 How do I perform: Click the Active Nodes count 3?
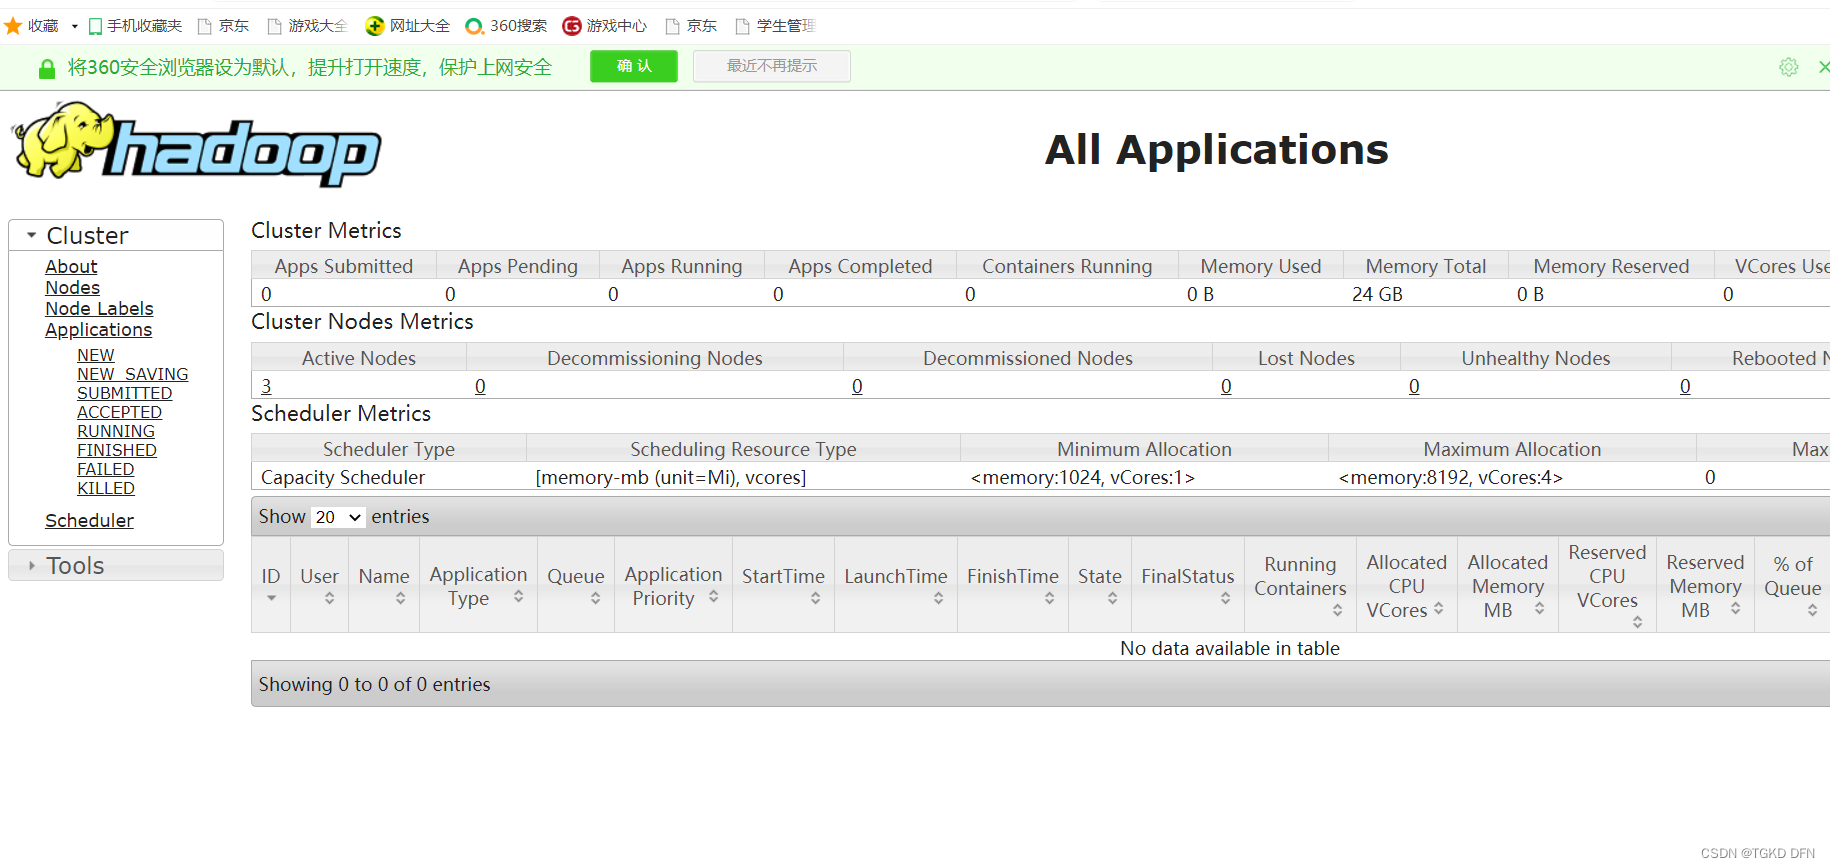coord(266,386)
